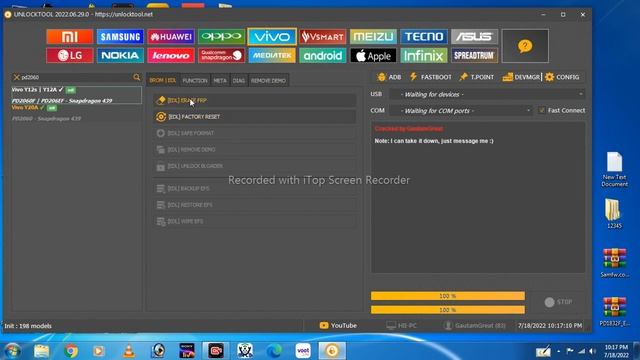Launch Google Chrome from taskbar

coord(71,351)
